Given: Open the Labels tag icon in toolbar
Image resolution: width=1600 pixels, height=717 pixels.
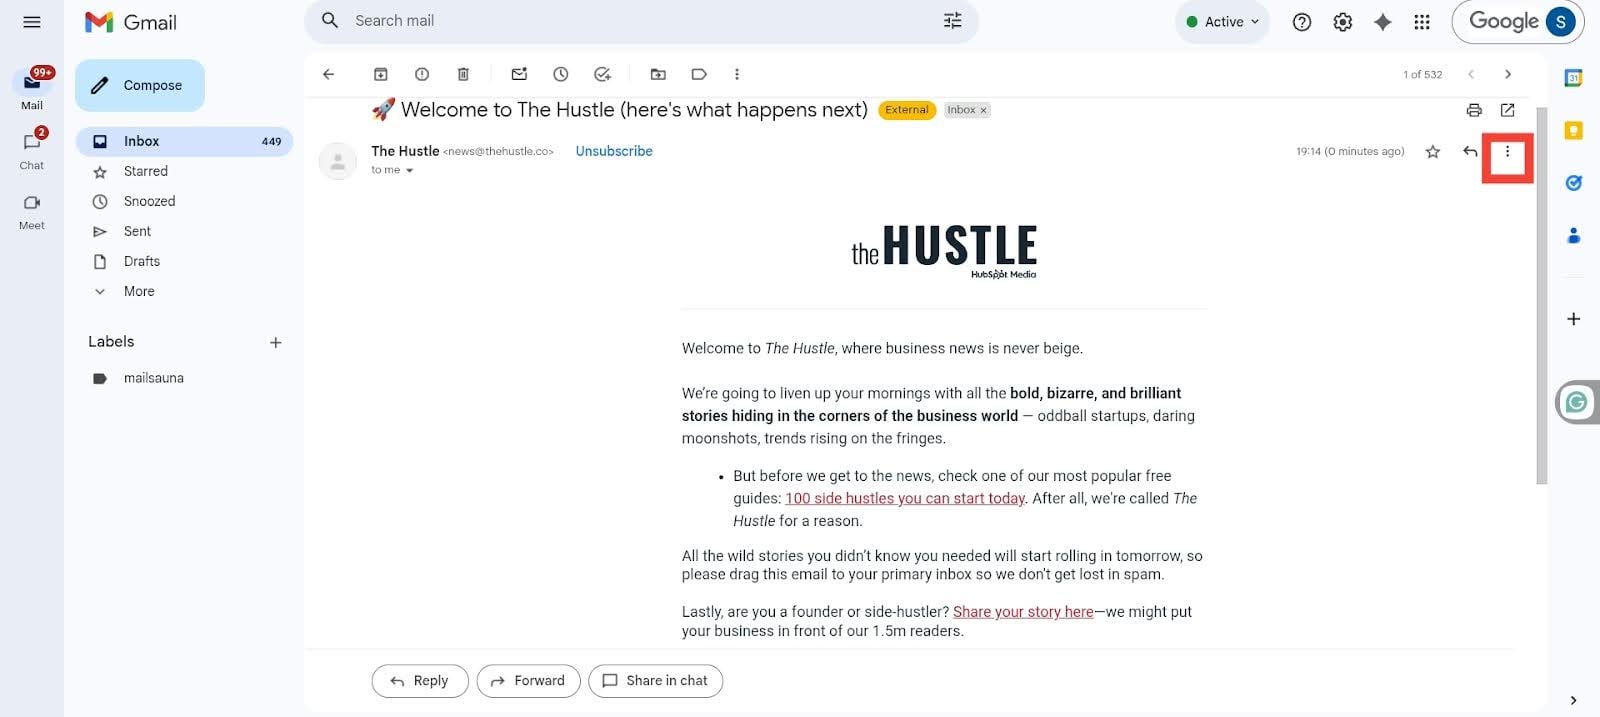Looking at the screenshot, I should (699, 74).
